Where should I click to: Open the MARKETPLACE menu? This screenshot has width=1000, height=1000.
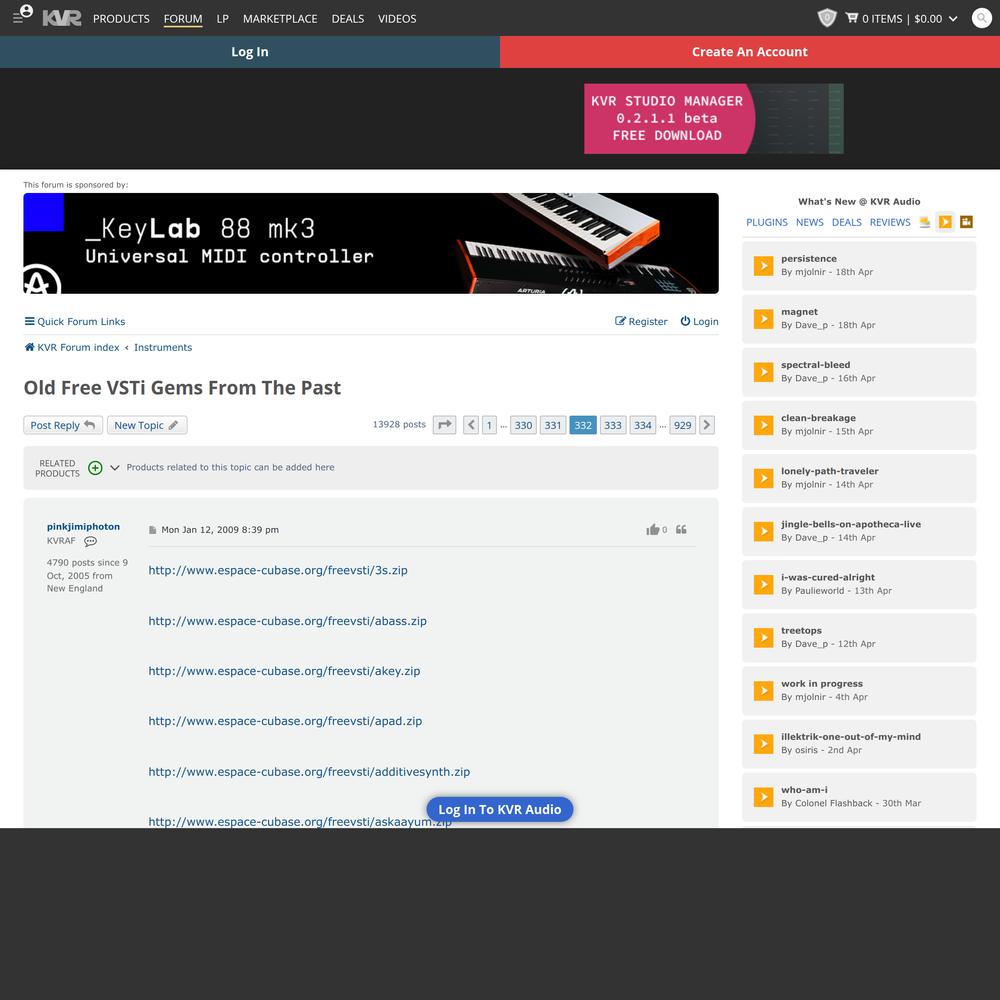280,18
